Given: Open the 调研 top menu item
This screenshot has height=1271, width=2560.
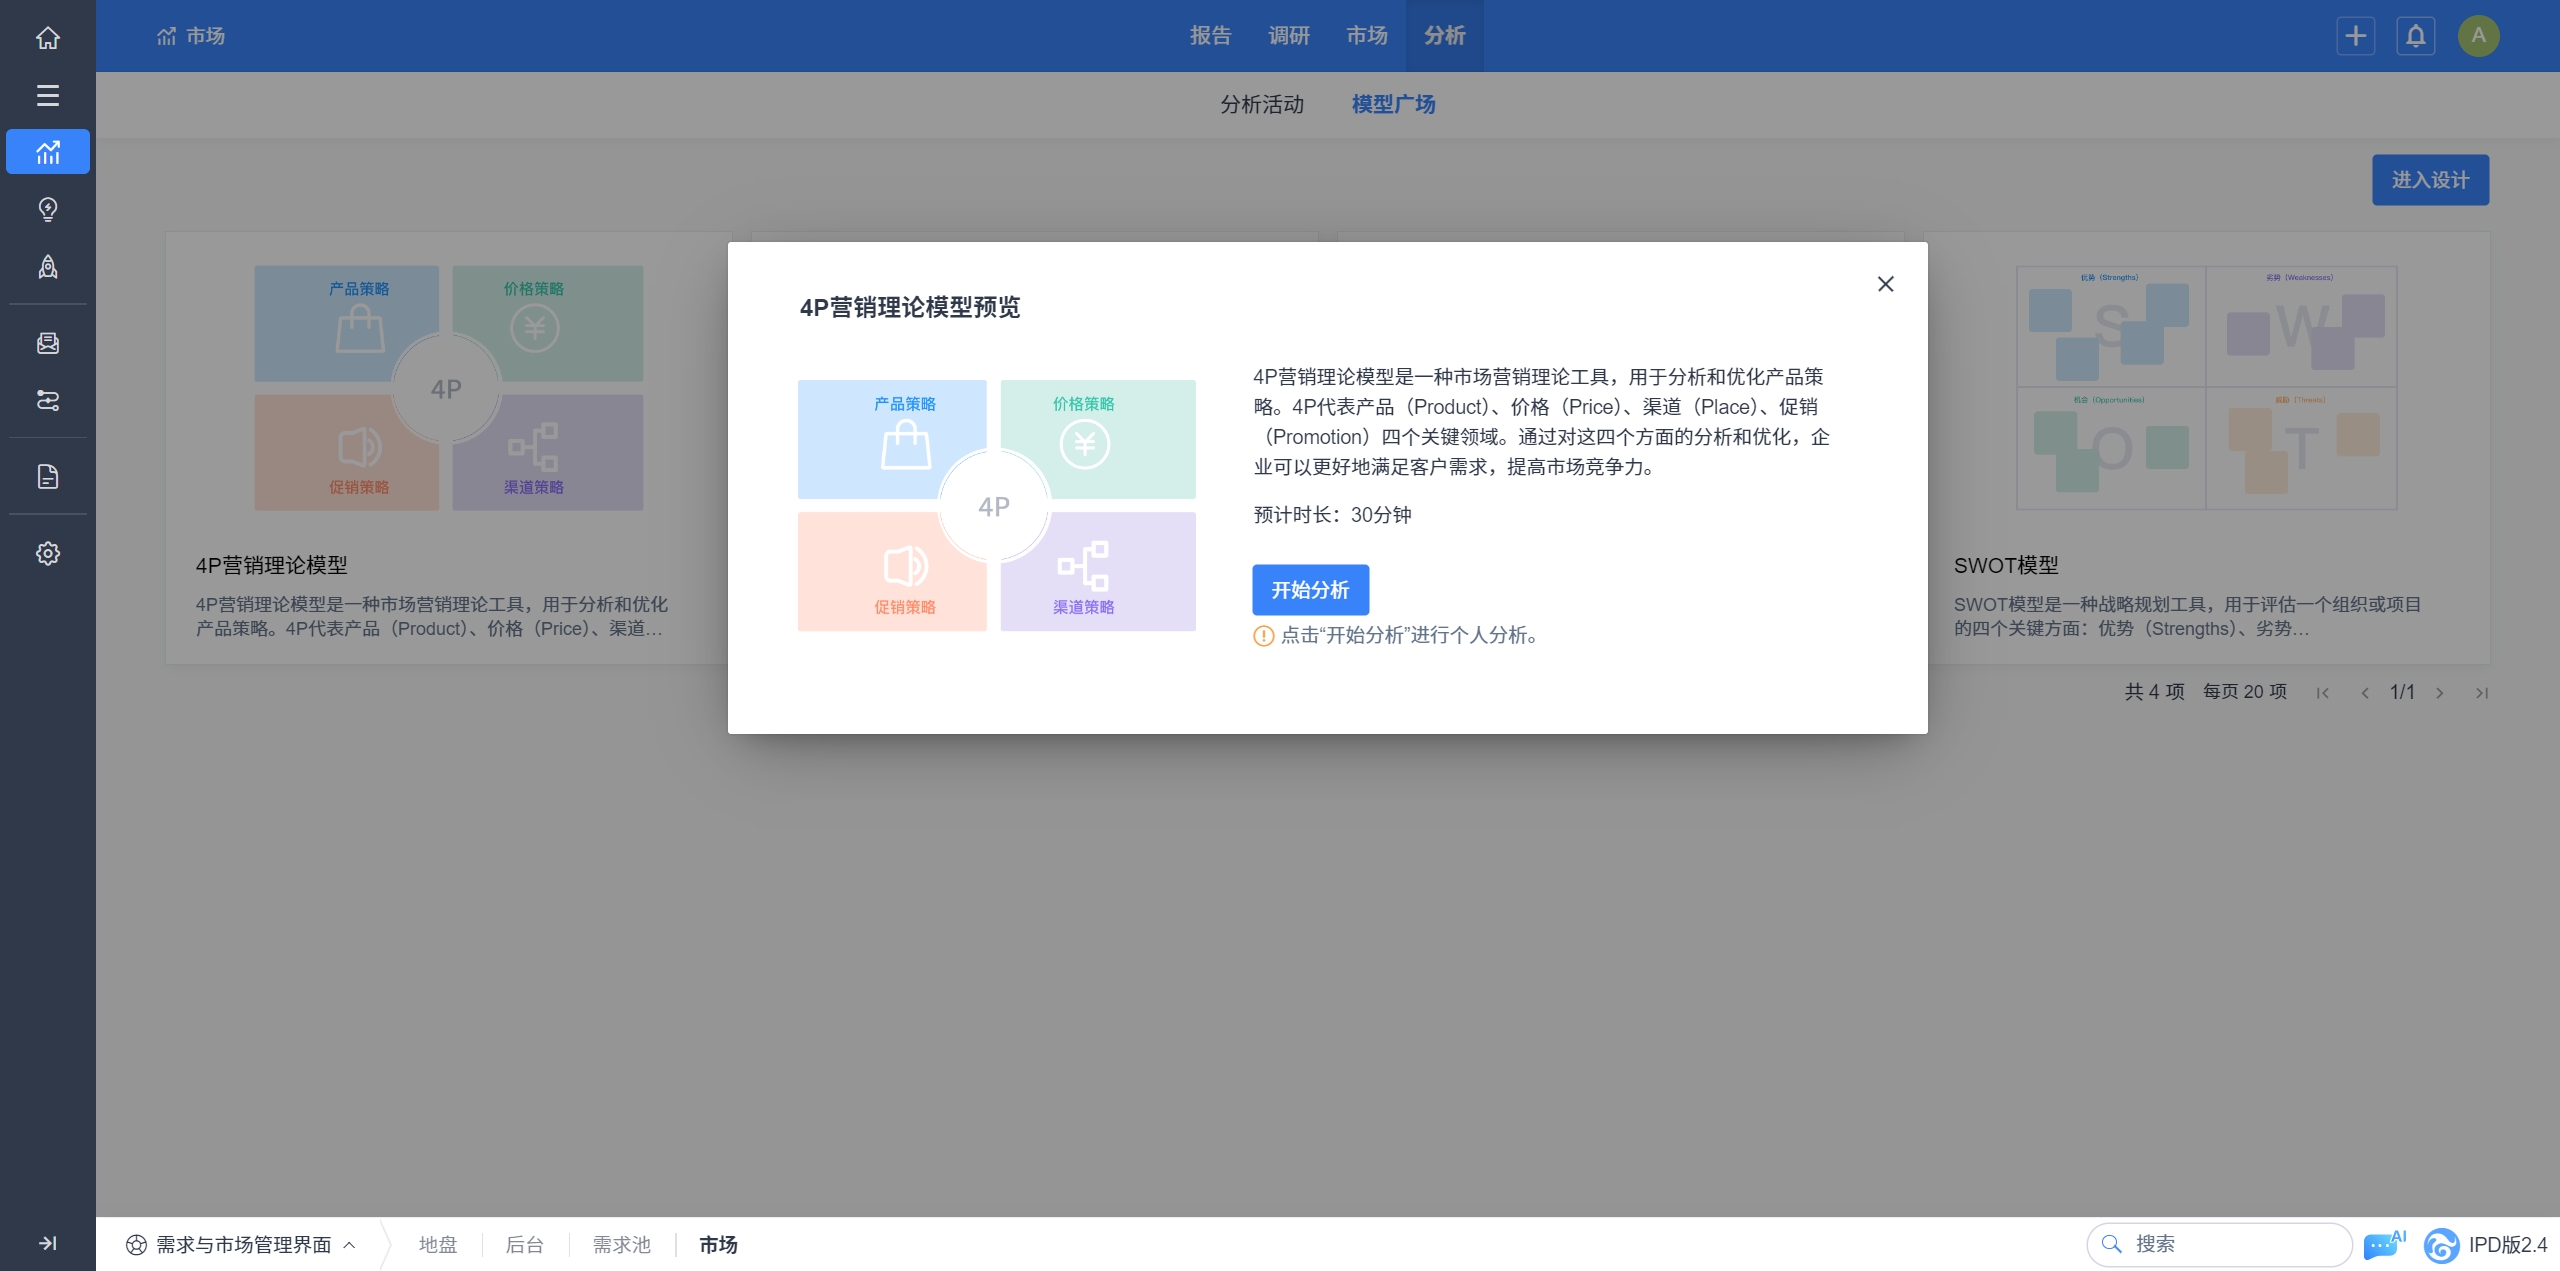Looking at the screenshot, I should (x=1288, y=36).
